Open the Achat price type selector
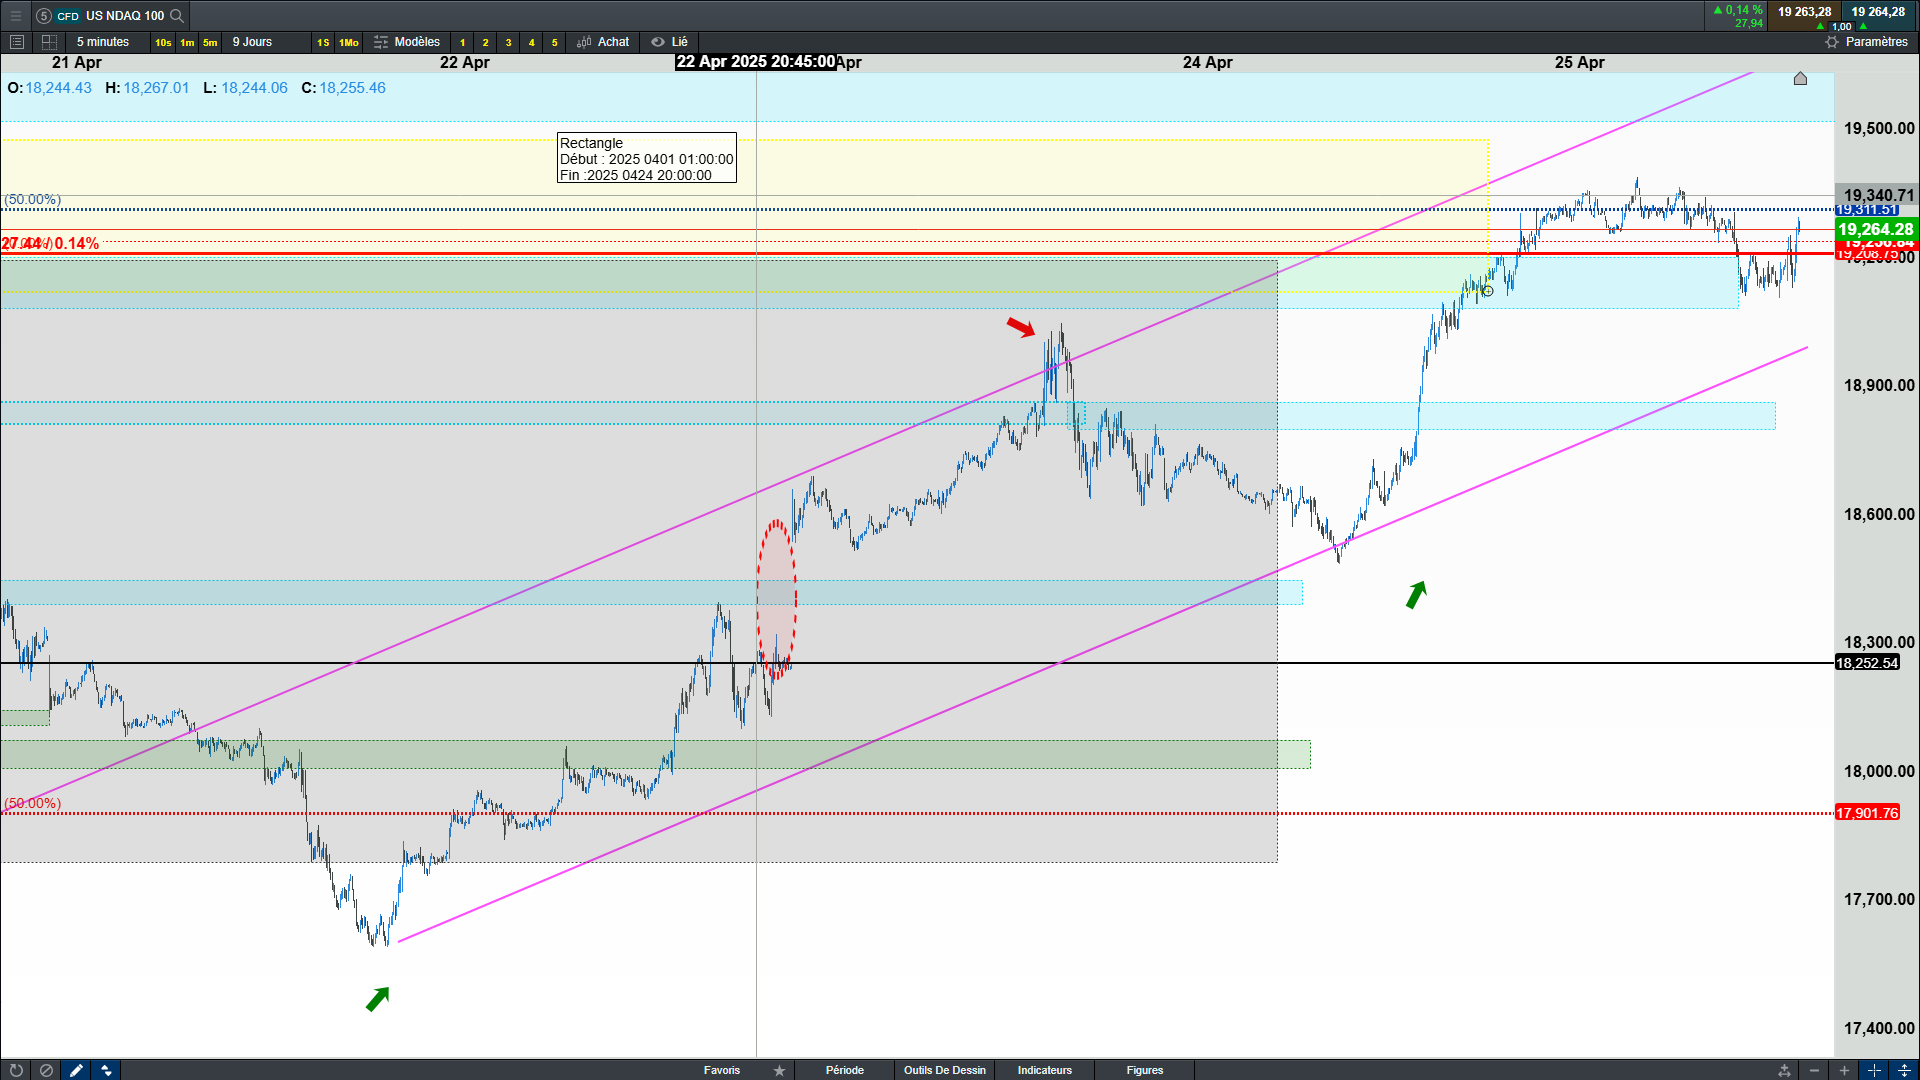 click(603, 42)
